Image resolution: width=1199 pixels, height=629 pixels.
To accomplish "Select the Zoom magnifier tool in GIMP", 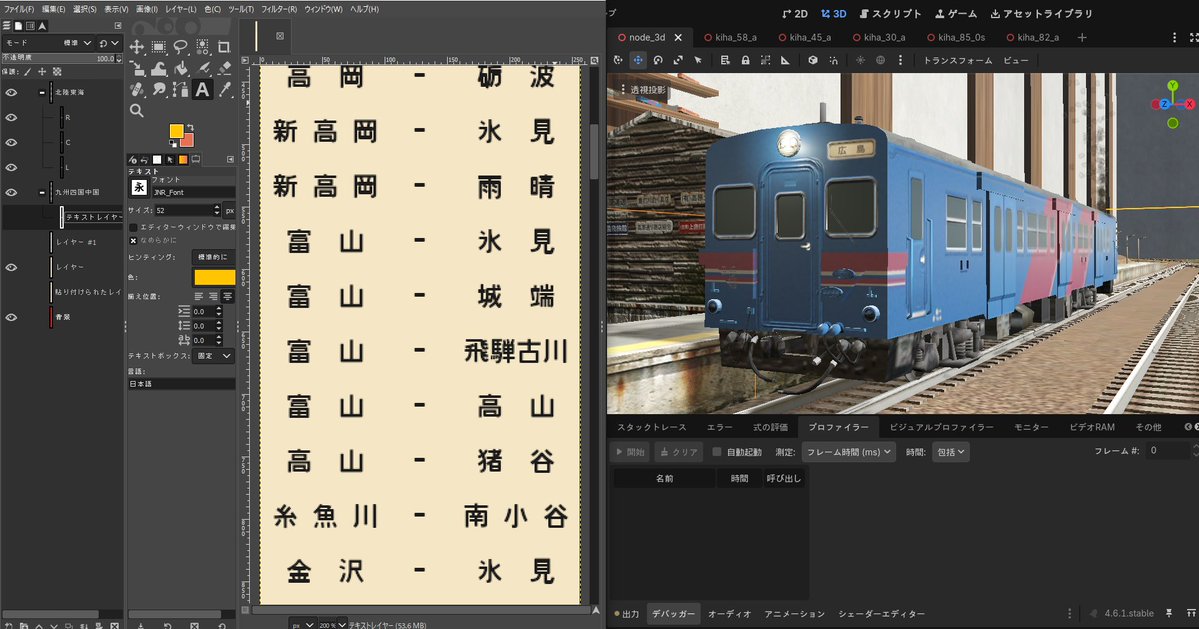I will tap(137, 111).
